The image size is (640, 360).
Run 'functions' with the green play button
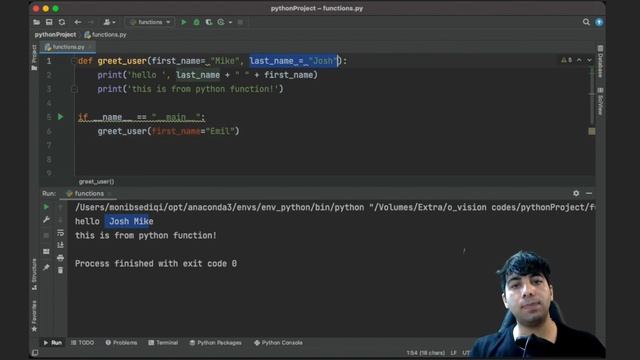click(184, 22)
